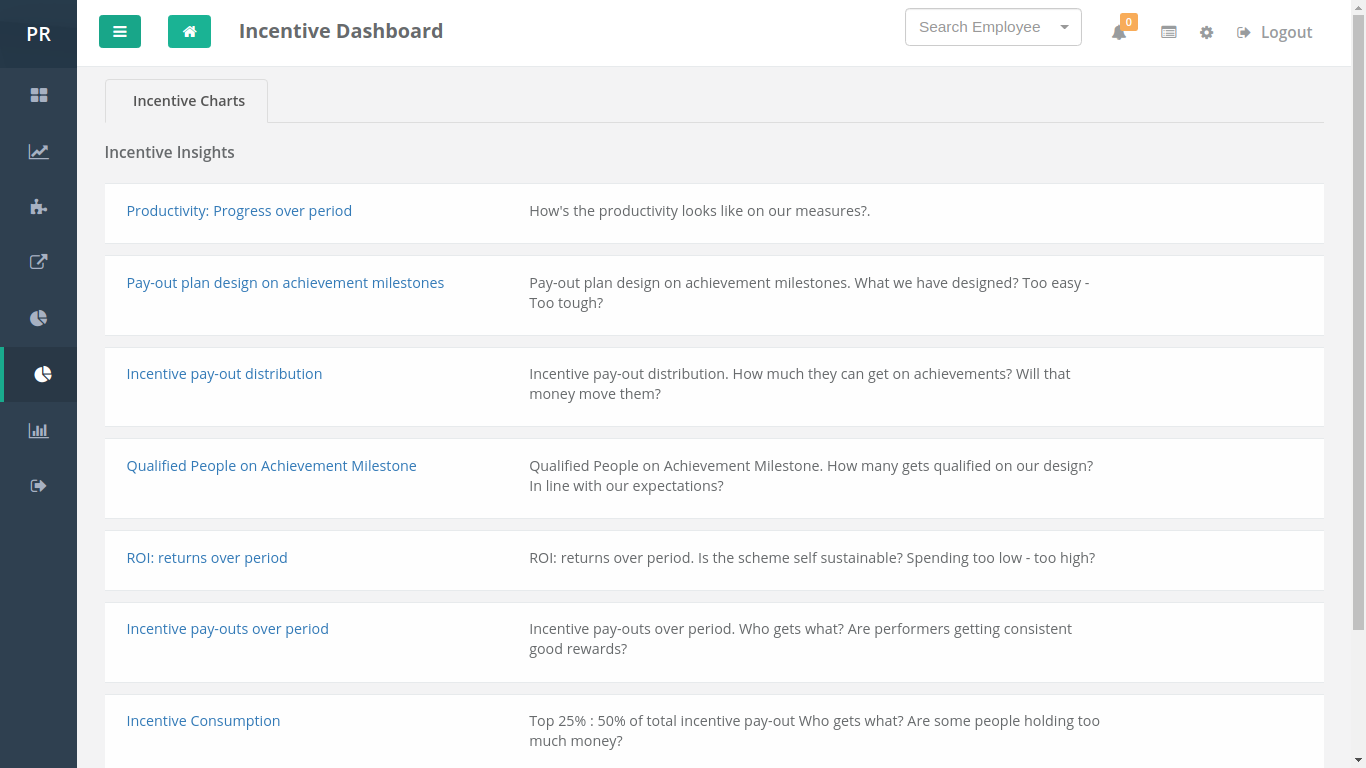1366x768 pixels.
Task: Go to home via green house button
Action: [189, 32]
